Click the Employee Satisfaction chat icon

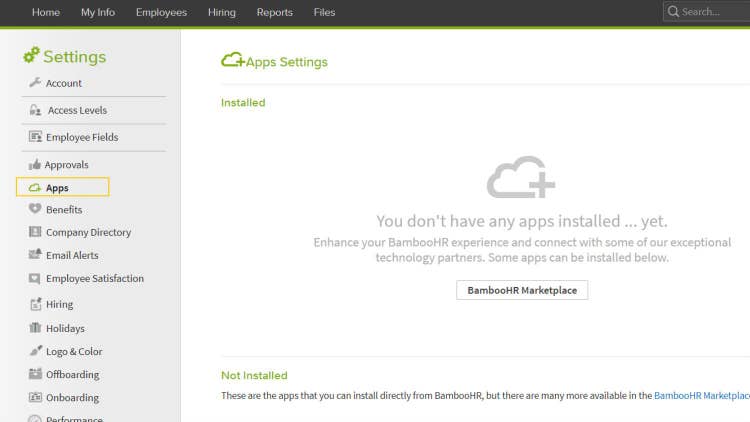(34, 278)
